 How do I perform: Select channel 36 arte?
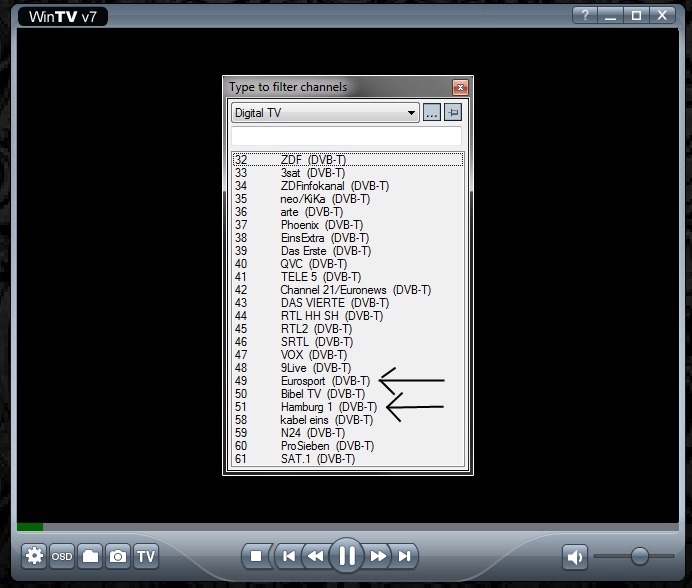tap(348, 212)
